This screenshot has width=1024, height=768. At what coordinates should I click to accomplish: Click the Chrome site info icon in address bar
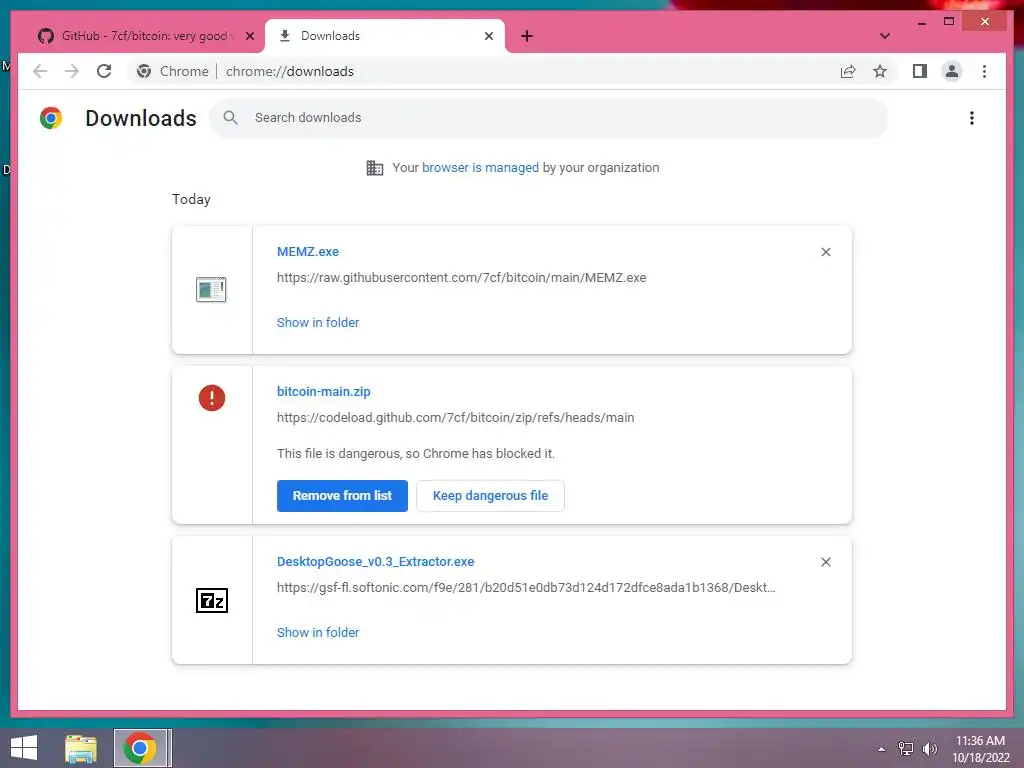pos(144,71)
